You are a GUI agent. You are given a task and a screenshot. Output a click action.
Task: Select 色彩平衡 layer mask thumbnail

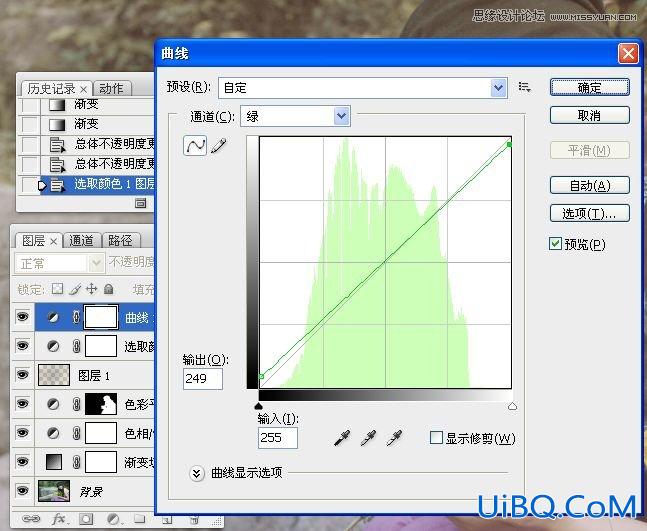[101, 404]
